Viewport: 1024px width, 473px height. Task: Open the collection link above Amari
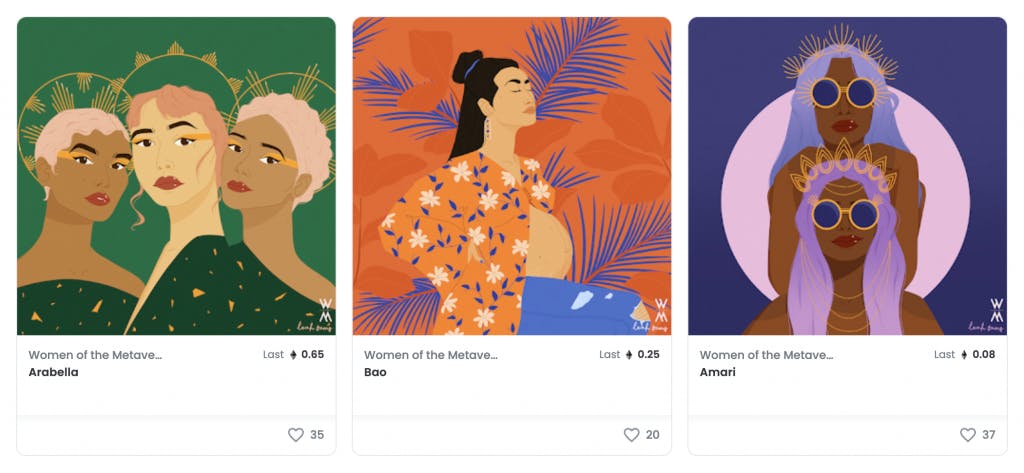click(766, 355)
